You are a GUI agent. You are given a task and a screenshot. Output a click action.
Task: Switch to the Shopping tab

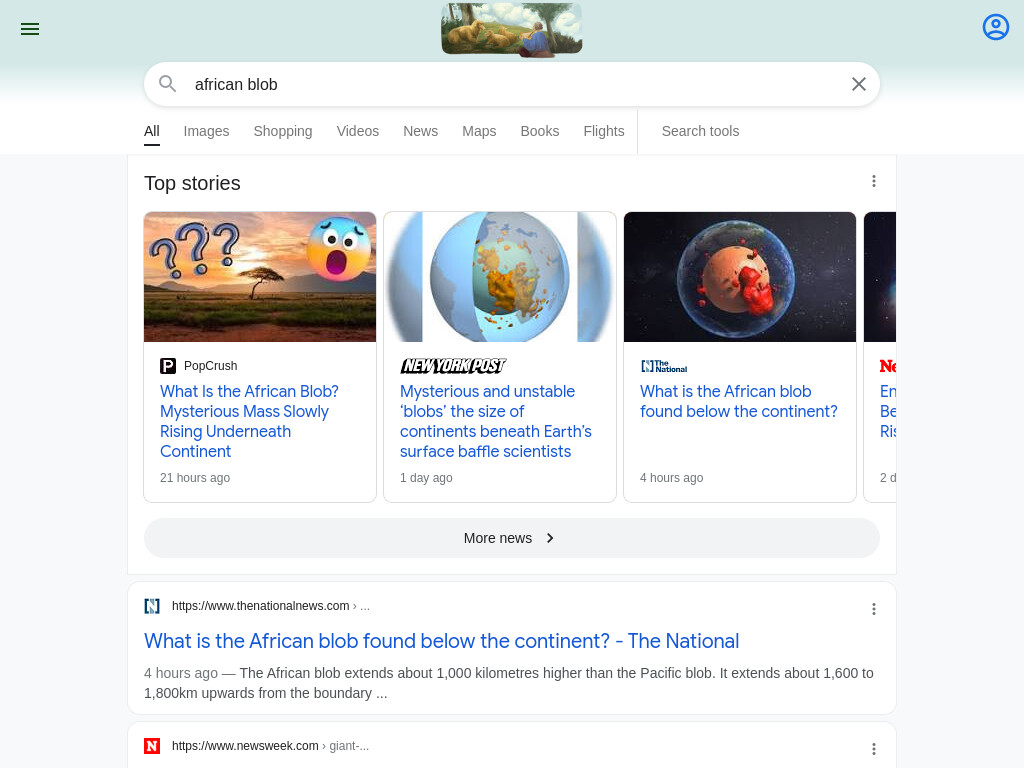[x=283, y=131]
